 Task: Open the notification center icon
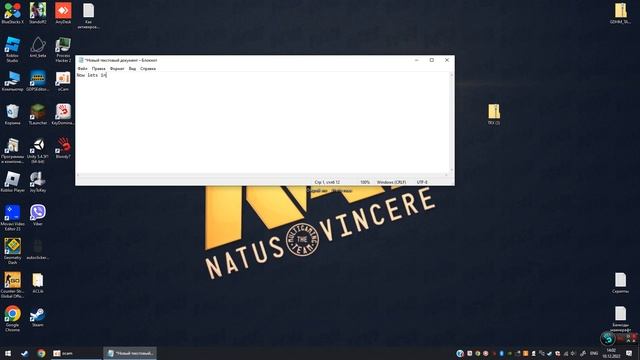click(x=629, y=353)
